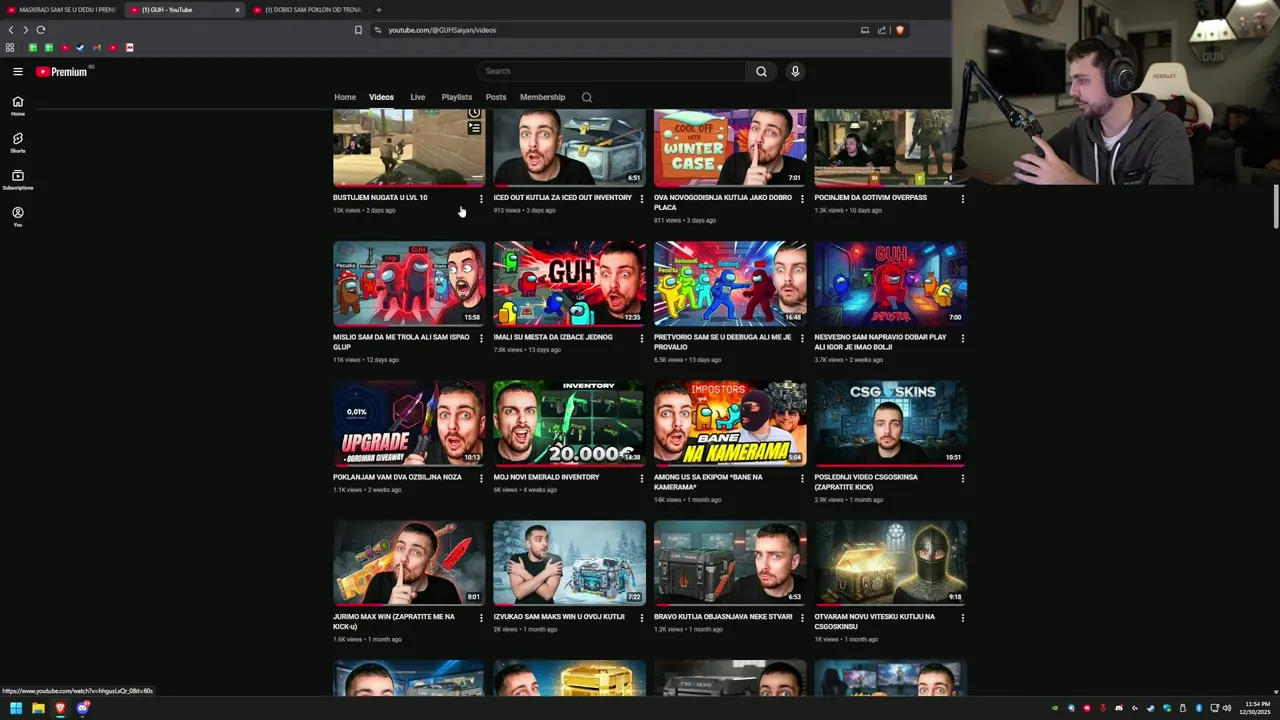Click the Brave shields icon
Image resolution: width=1280 pixels, height=720 pixels.
pos(899,30)
